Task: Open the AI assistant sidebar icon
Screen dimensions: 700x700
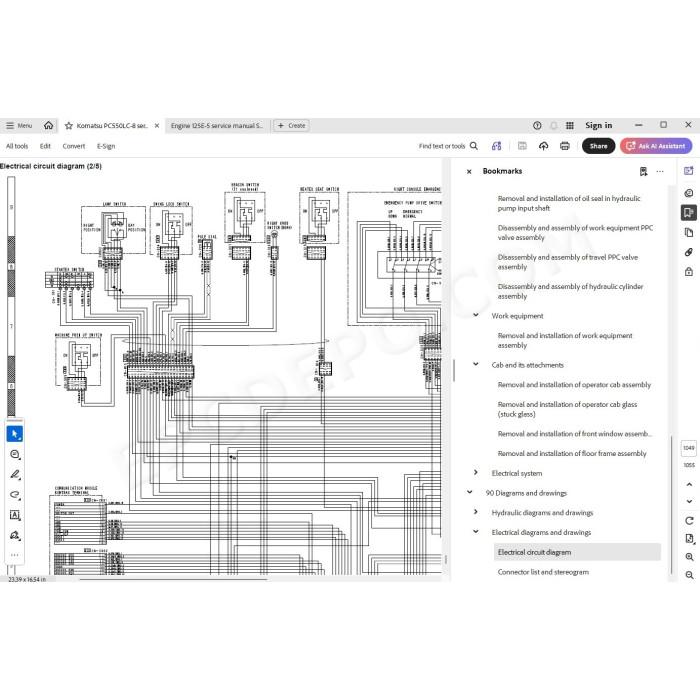Action: (x=688, y=171)
